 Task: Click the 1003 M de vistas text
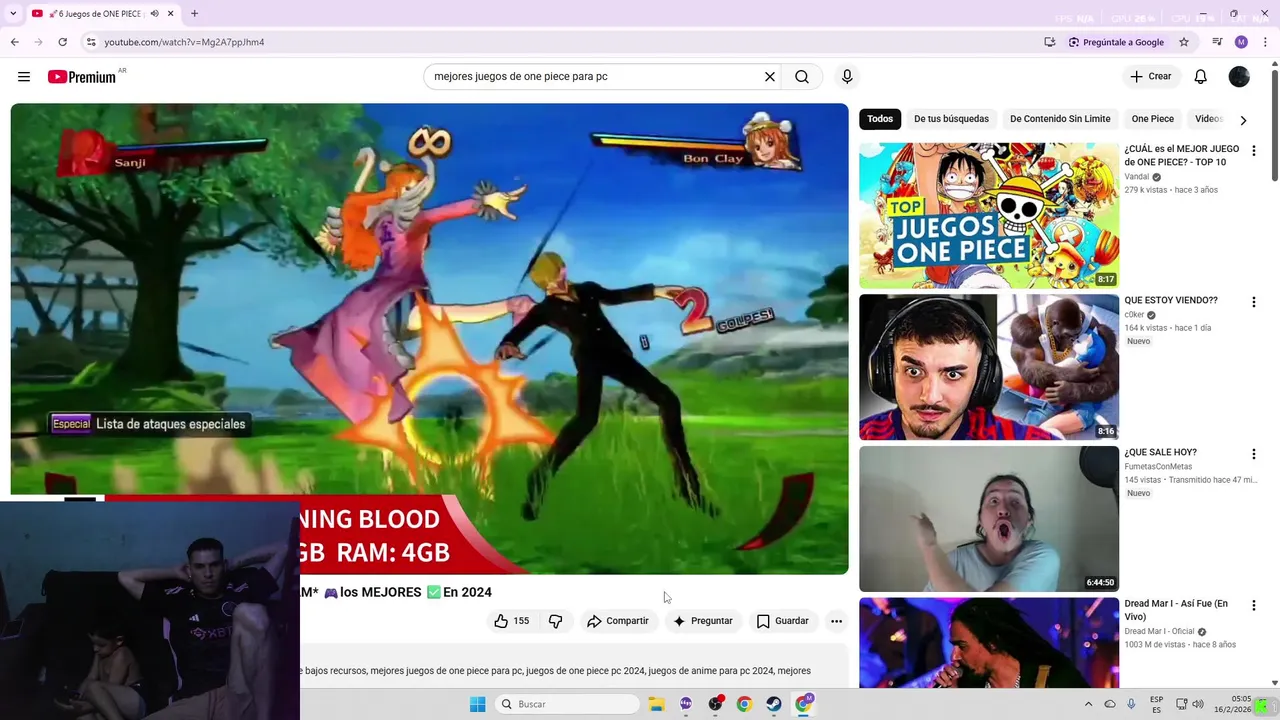[1155, 645]
